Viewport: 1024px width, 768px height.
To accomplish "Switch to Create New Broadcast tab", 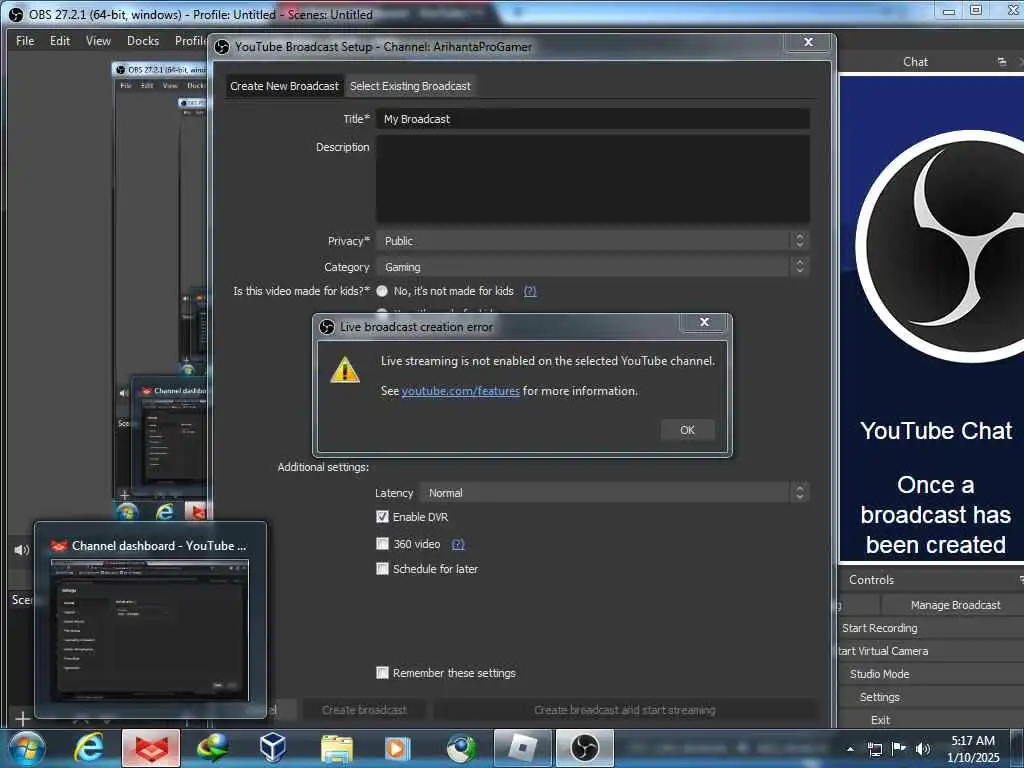I will tap(284, 86).
